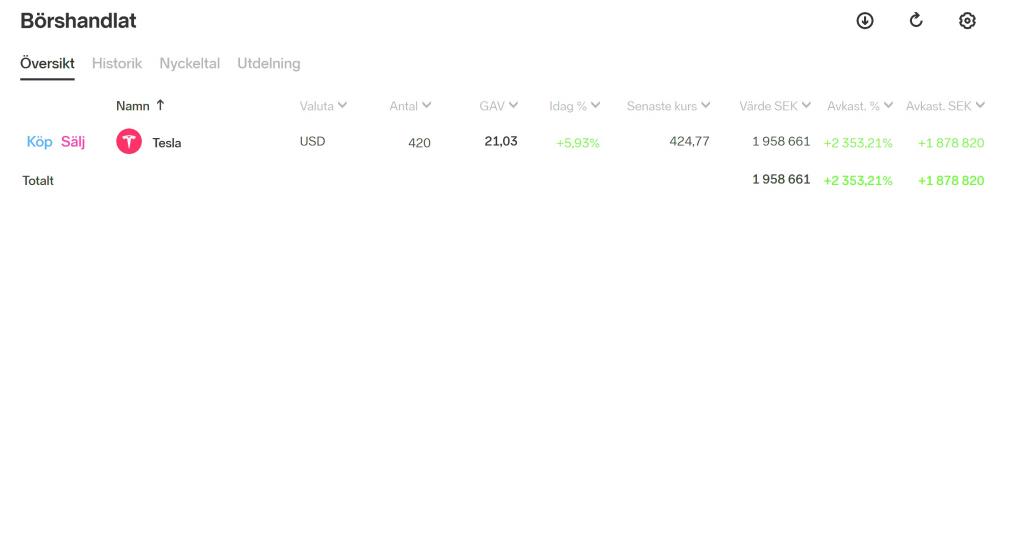Expand the Avkast. % column chevron
This screenshot has height=538, width=1024.
[x=888, y=105]
